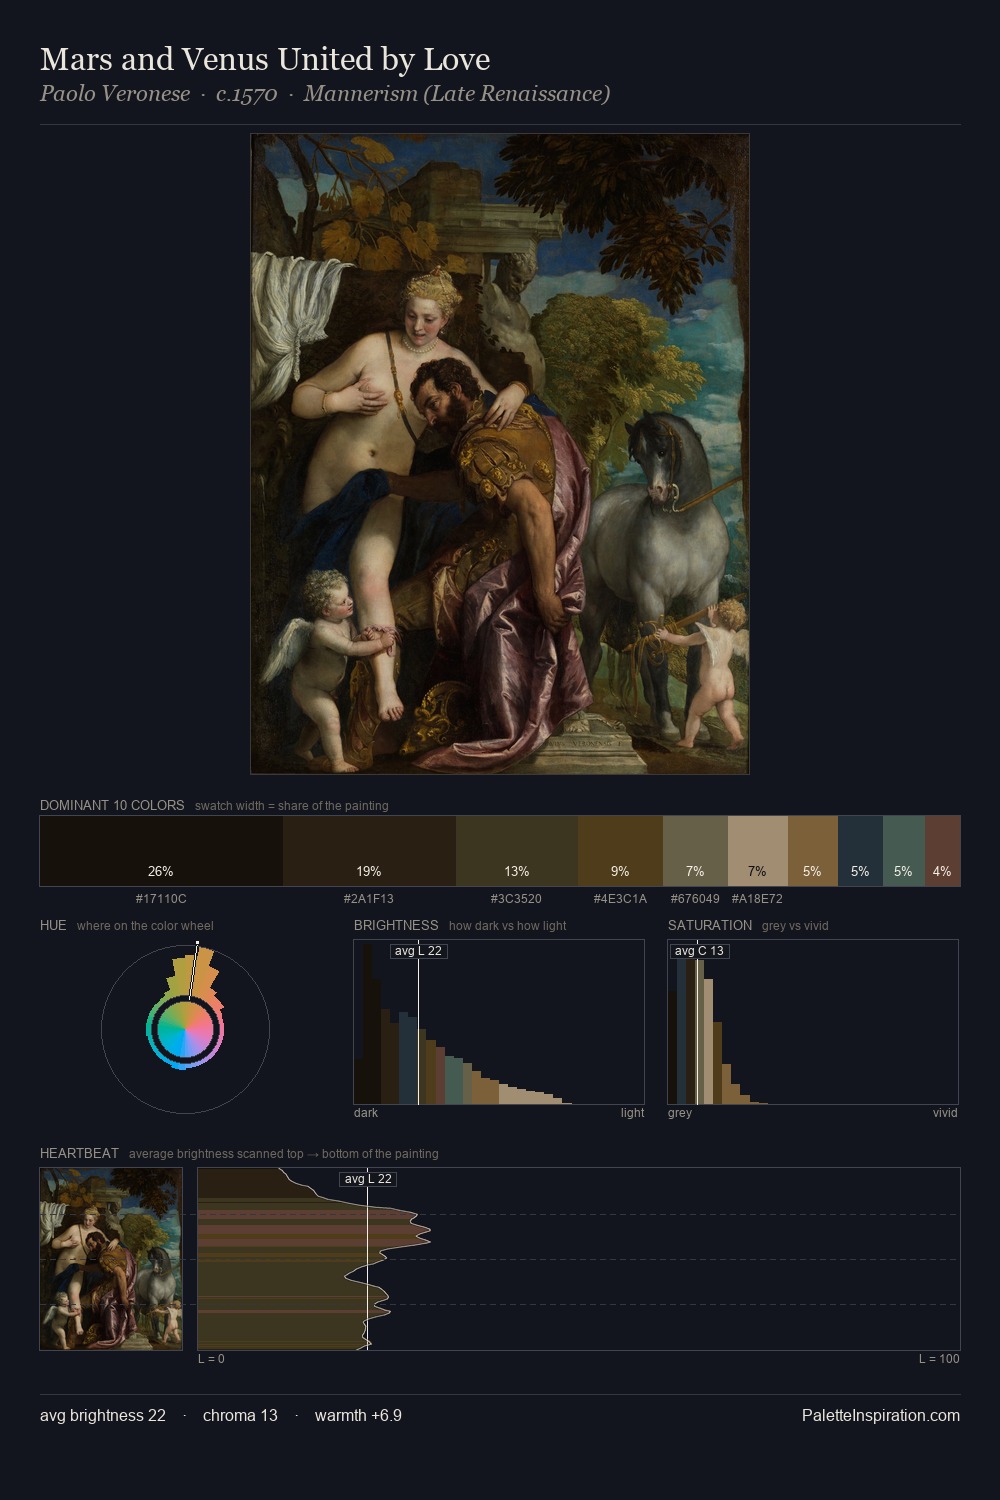Click the 'avg C 13' saturation label
Screen dimensions: 1000x1500
coord(699,951)
